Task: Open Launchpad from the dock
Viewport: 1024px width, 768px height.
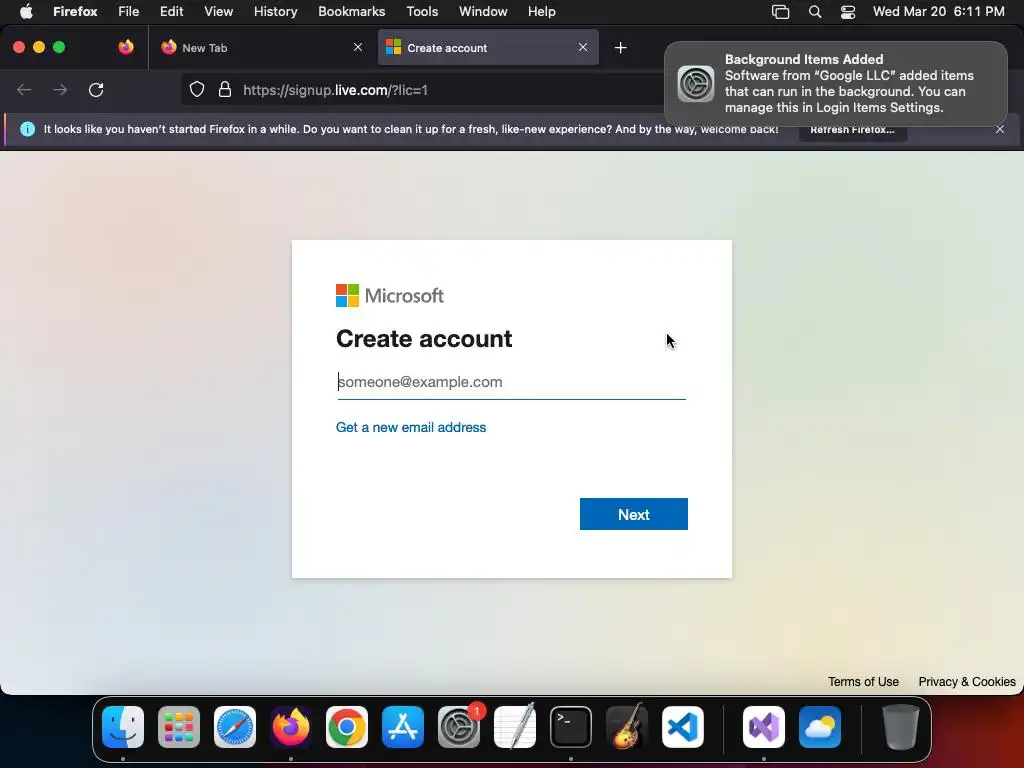Action: [179, 727]
